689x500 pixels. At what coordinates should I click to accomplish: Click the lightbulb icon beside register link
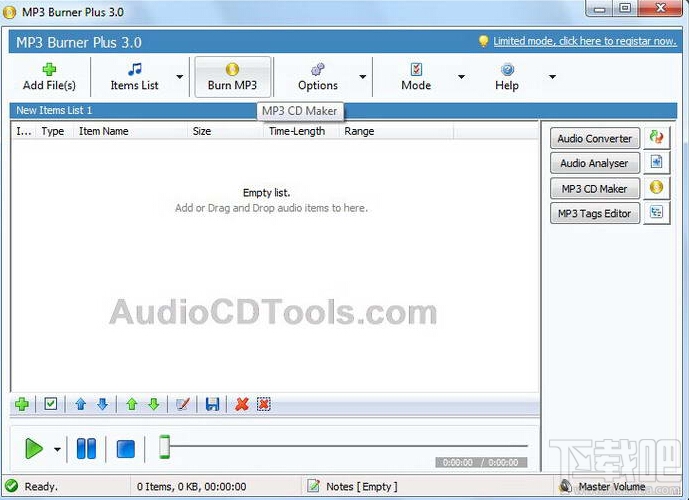(483, 41)
